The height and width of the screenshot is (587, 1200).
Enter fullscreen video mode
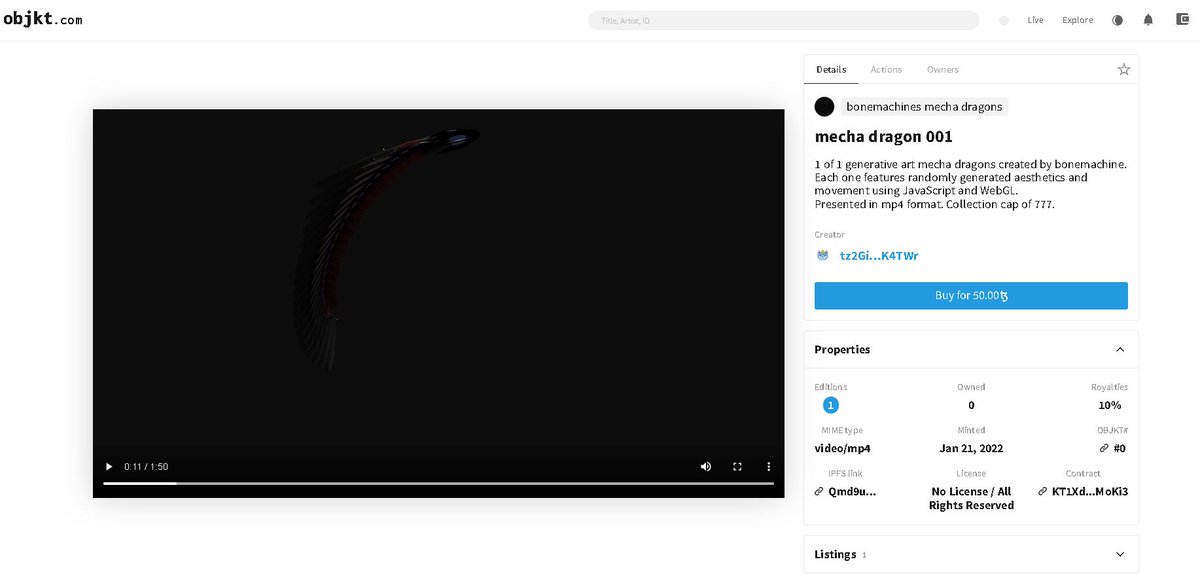pyautogui.click(x=737, y=466)
